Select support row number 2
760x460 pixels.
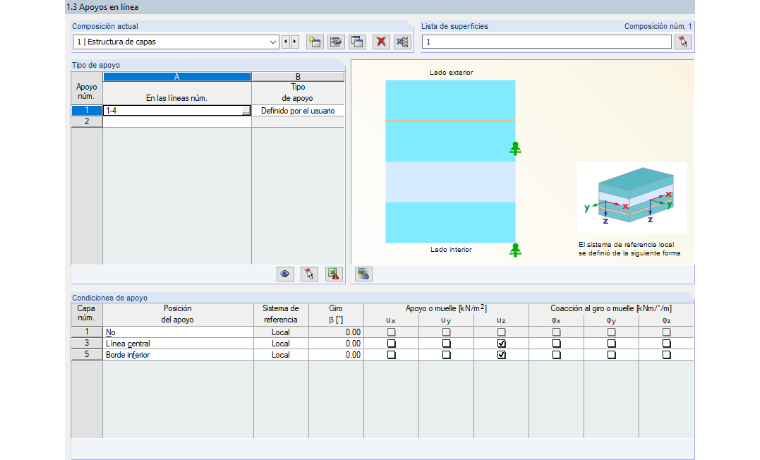click(x=87, y=122)
